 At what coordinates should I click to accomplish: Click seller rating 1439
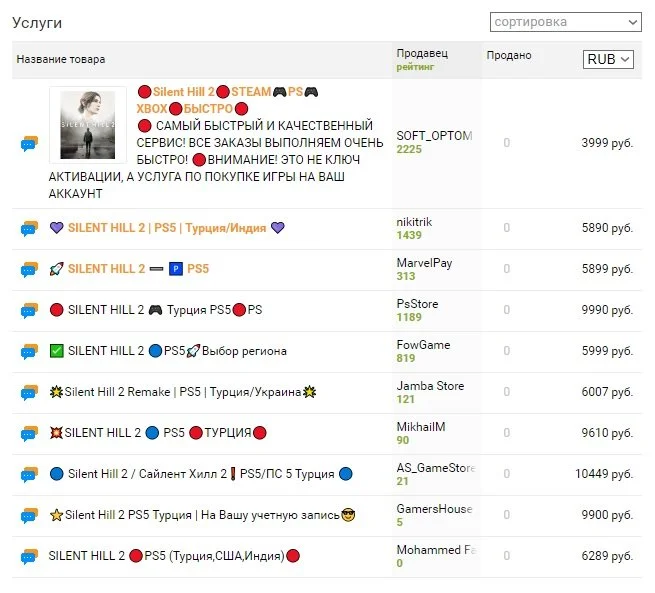pos(409,235)
